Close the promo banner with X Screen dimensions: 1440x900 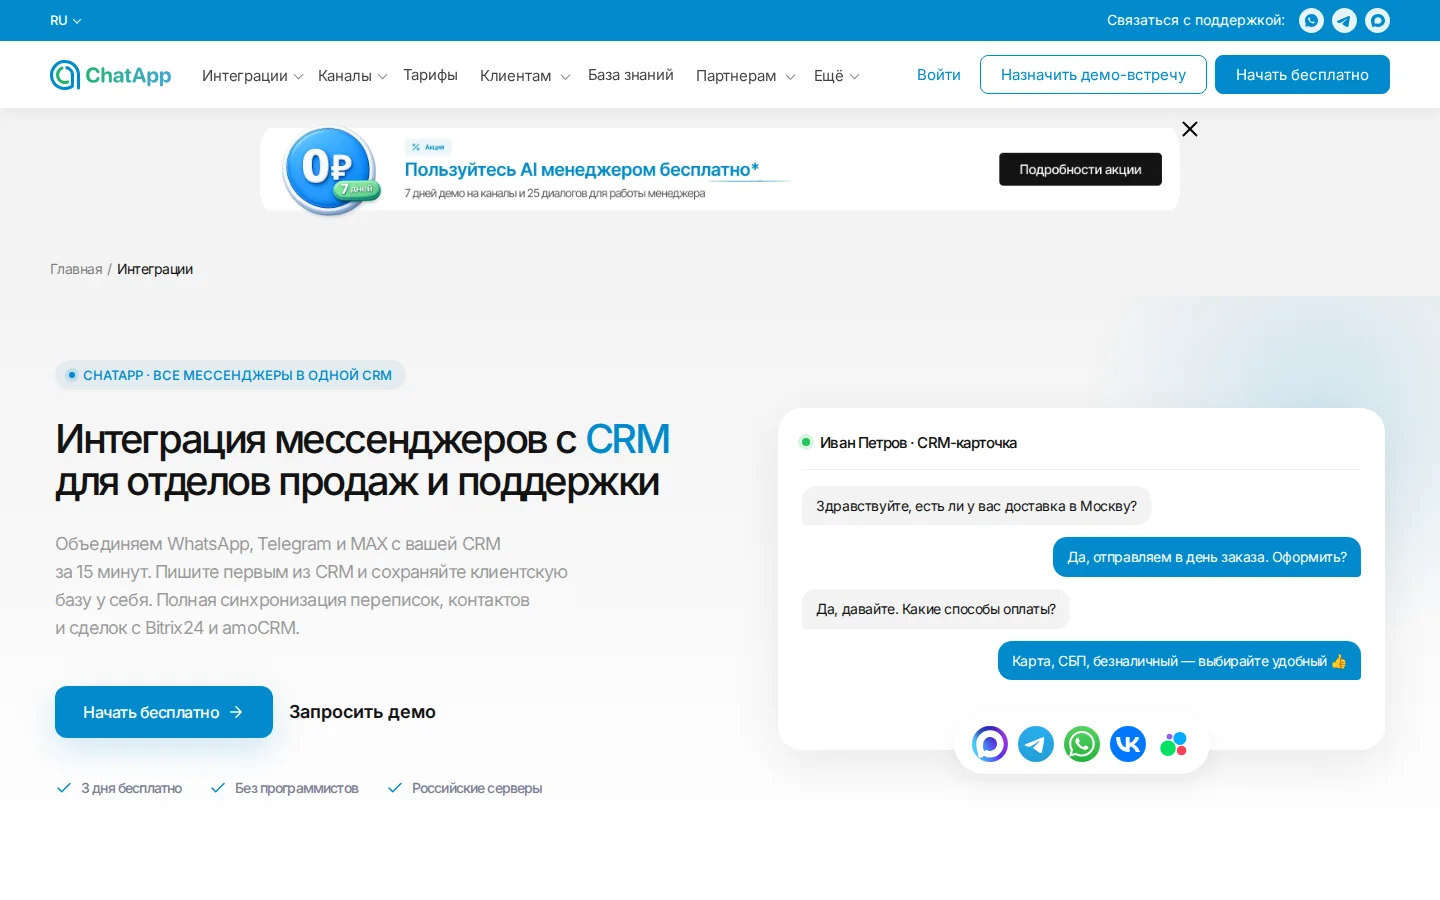(x=1190, y=129)
